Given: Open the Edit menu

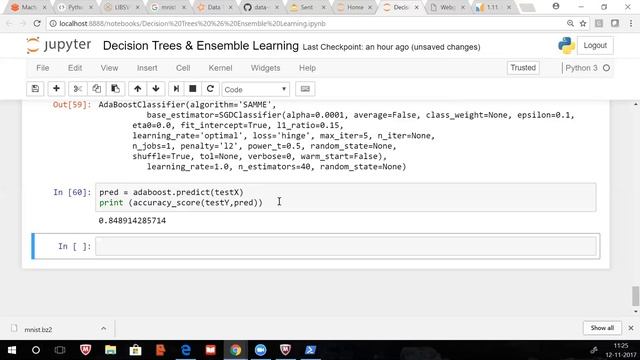Looking at the screenshot, I should [x=75, y=68].
